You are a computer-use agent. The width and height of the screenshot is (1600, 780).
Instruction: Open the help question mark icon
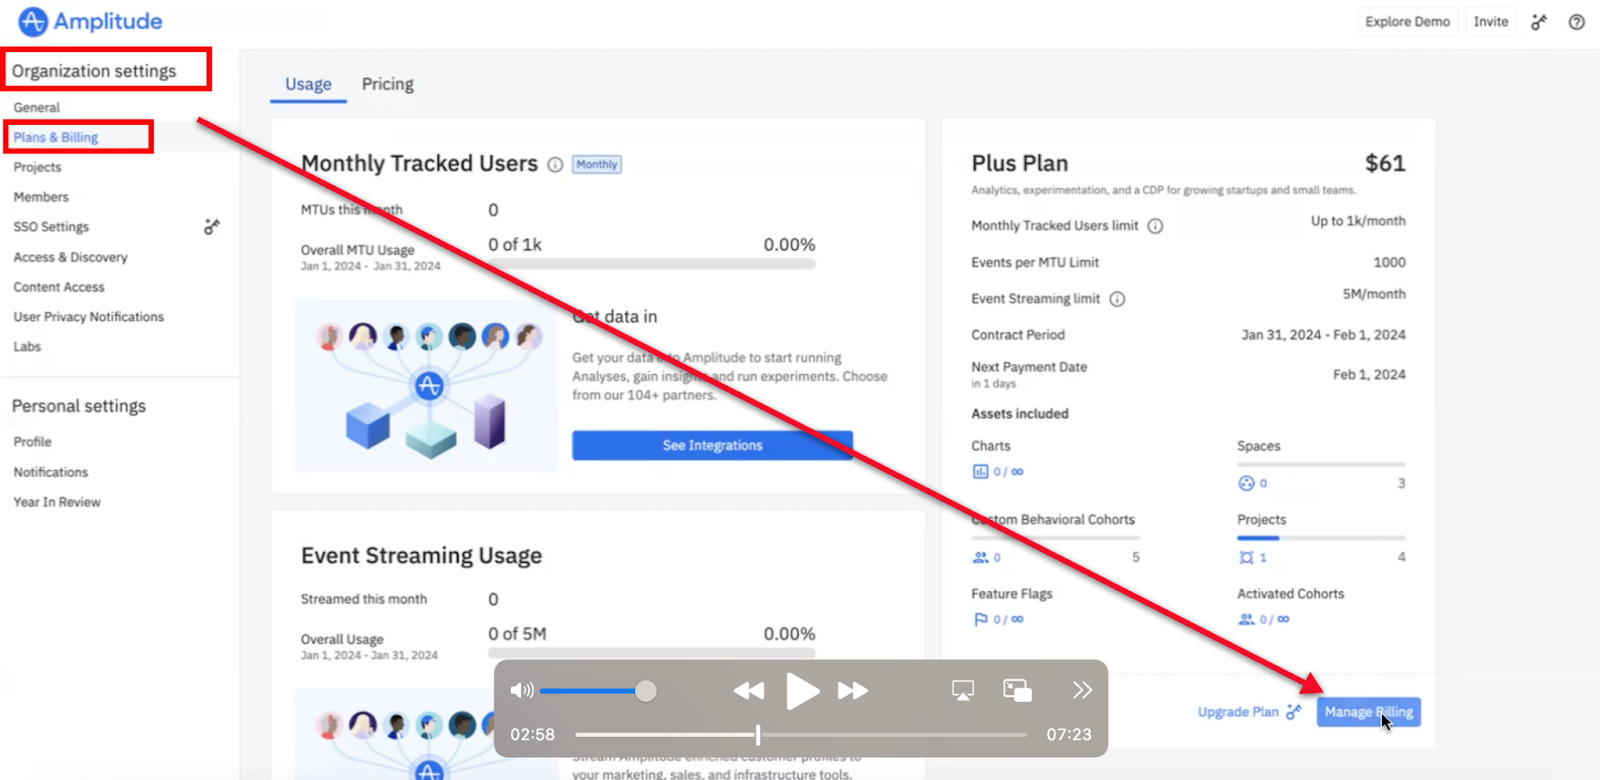tap(1576, 22)
